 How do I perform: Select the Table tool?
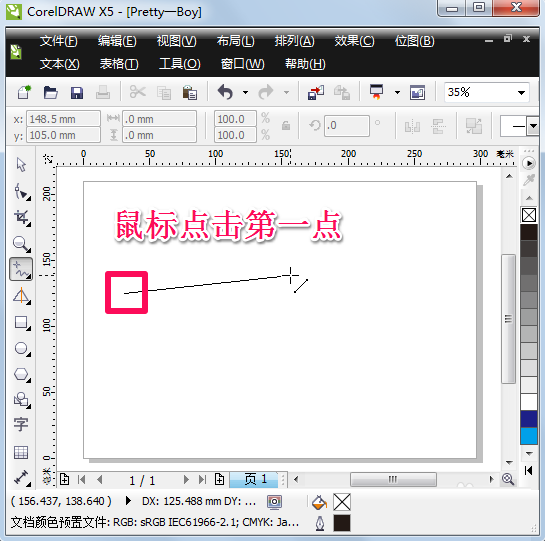click(21, 452)
